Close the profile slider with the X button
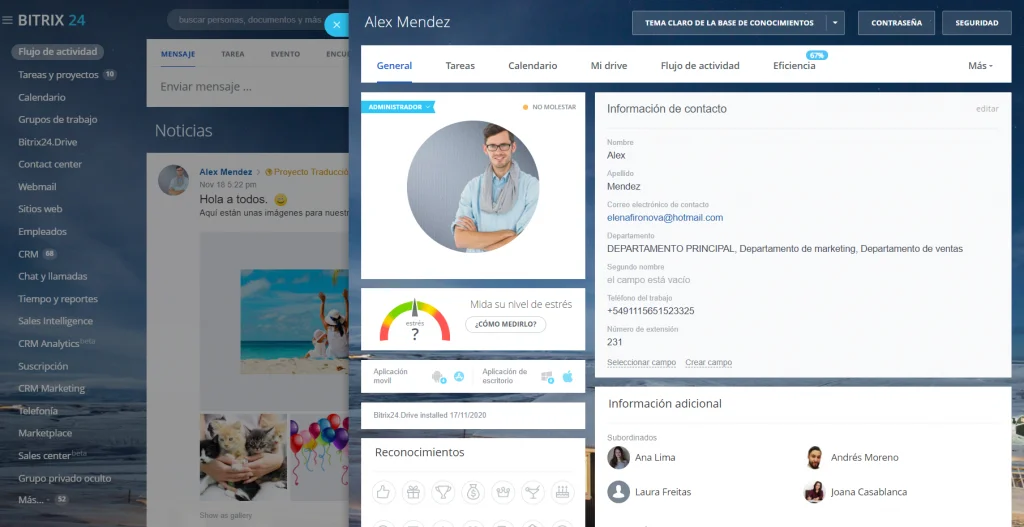This screenshot has height=527, width=1024. click(x=336, y=25)
